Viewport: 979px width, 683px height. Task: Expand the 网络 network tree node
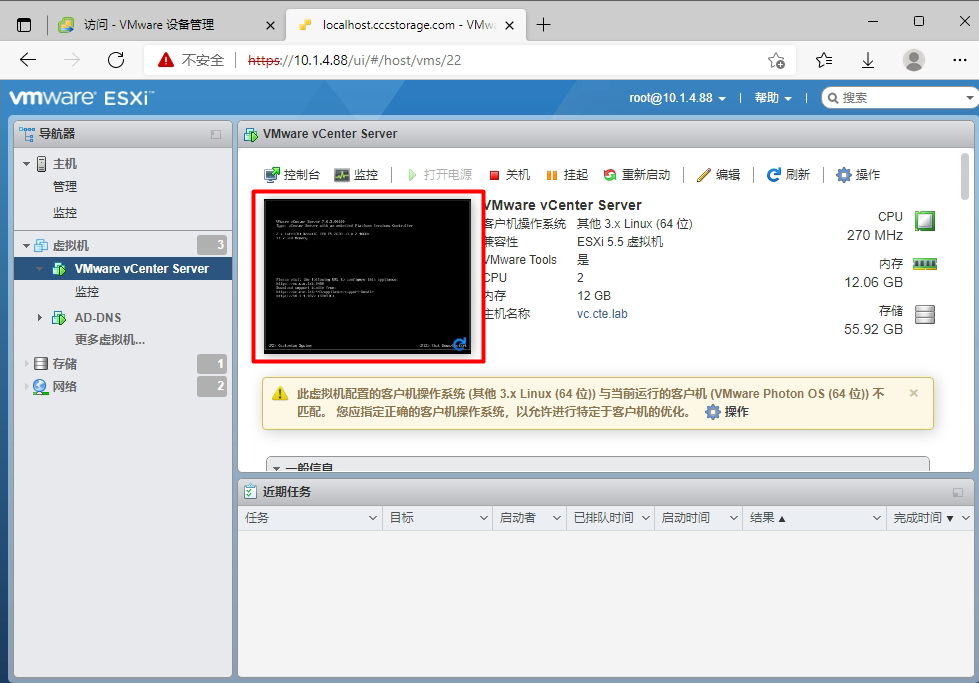[x=26, y=386]
